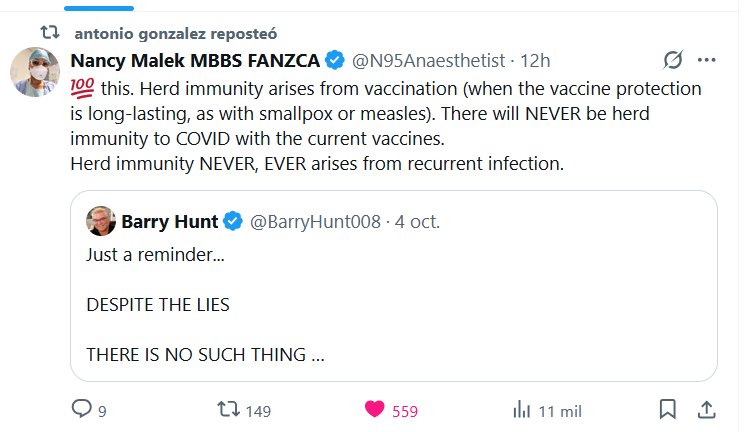The height and width of the screenshot is (432, 746).
Task: Open the three-dots more options menu
Action: click(x=706, y=60)
